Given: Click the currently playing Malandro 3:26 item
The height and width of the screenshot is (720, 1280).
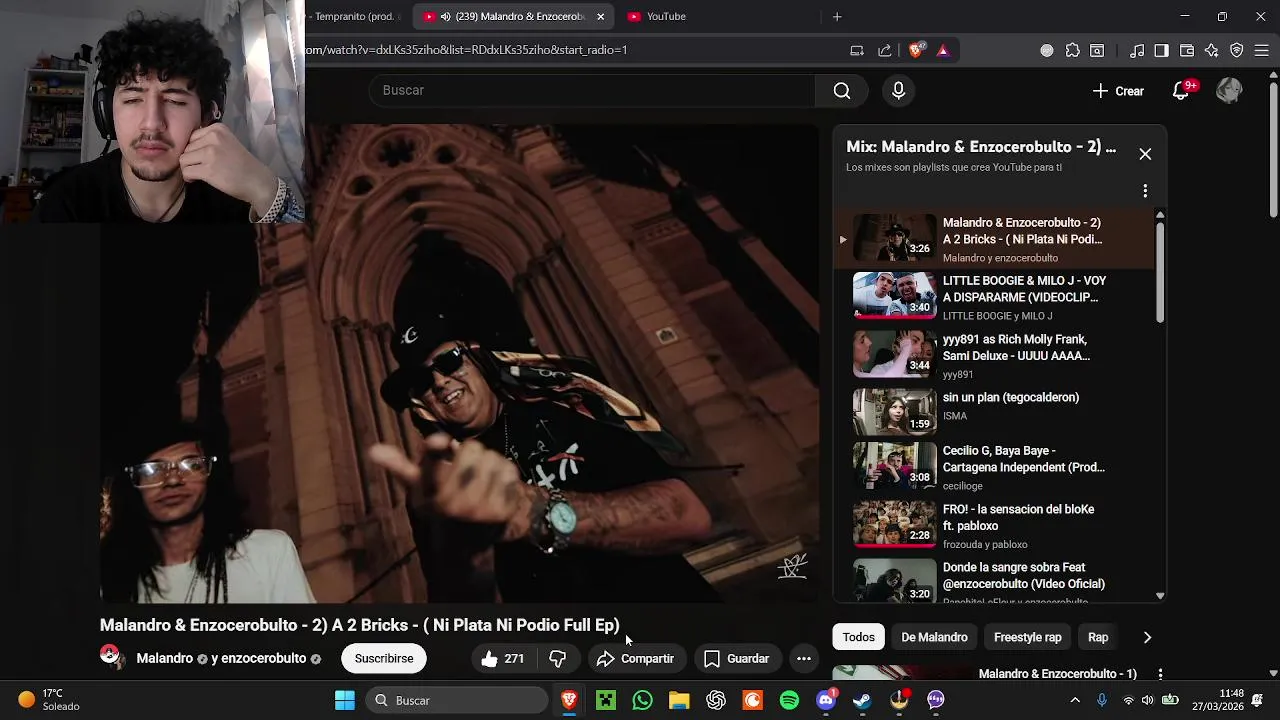Looking at the screenshot, I should click(994, 239).
